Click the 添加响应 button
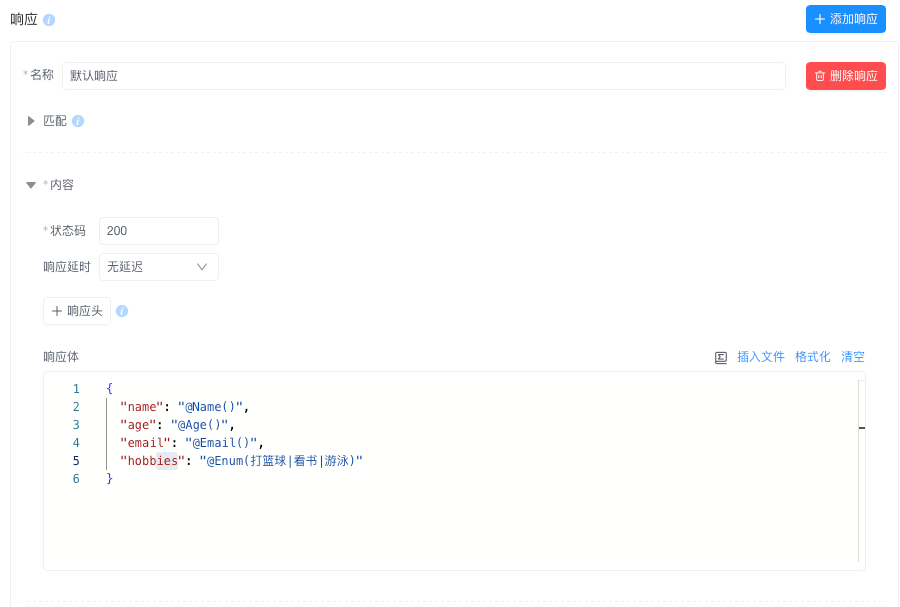The height and width of the screenshot is (607, 900). (x=845, y=19)
